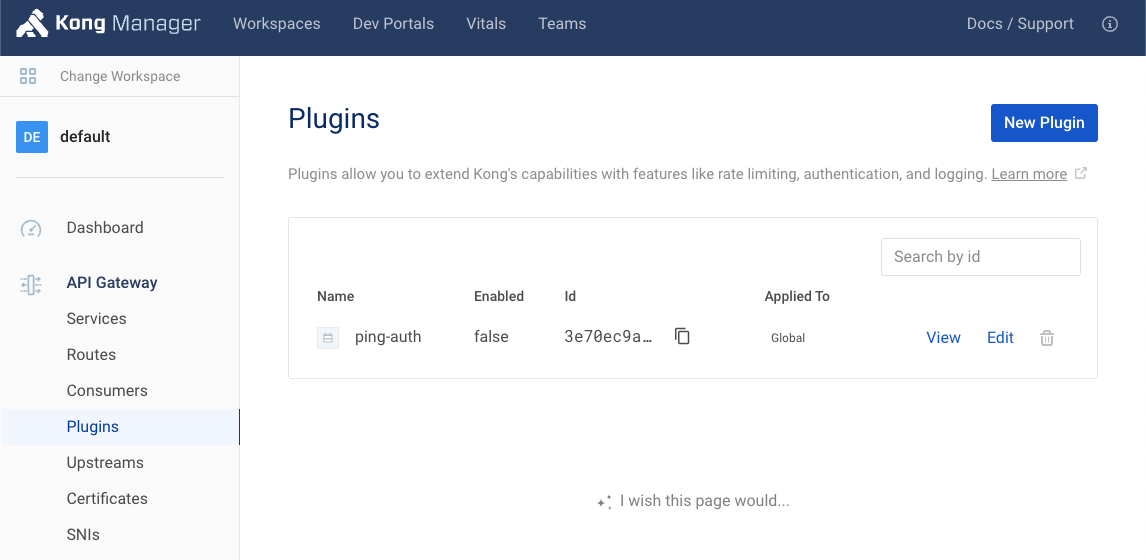Open the info icon in top bar
This screenshot has height=560, width=1146.
(1109, 24)
